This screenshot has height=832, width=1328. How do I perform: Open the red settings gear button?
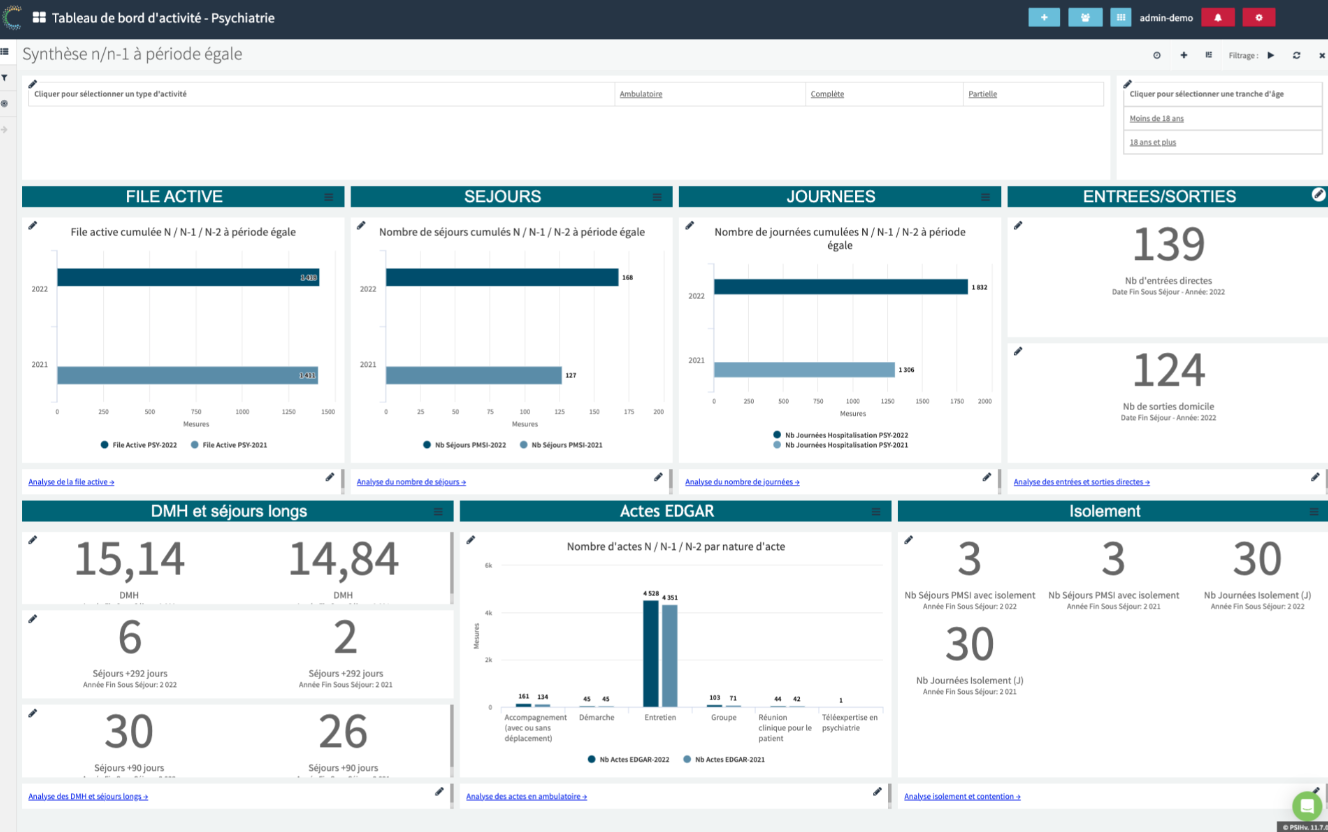point(1258,17)
